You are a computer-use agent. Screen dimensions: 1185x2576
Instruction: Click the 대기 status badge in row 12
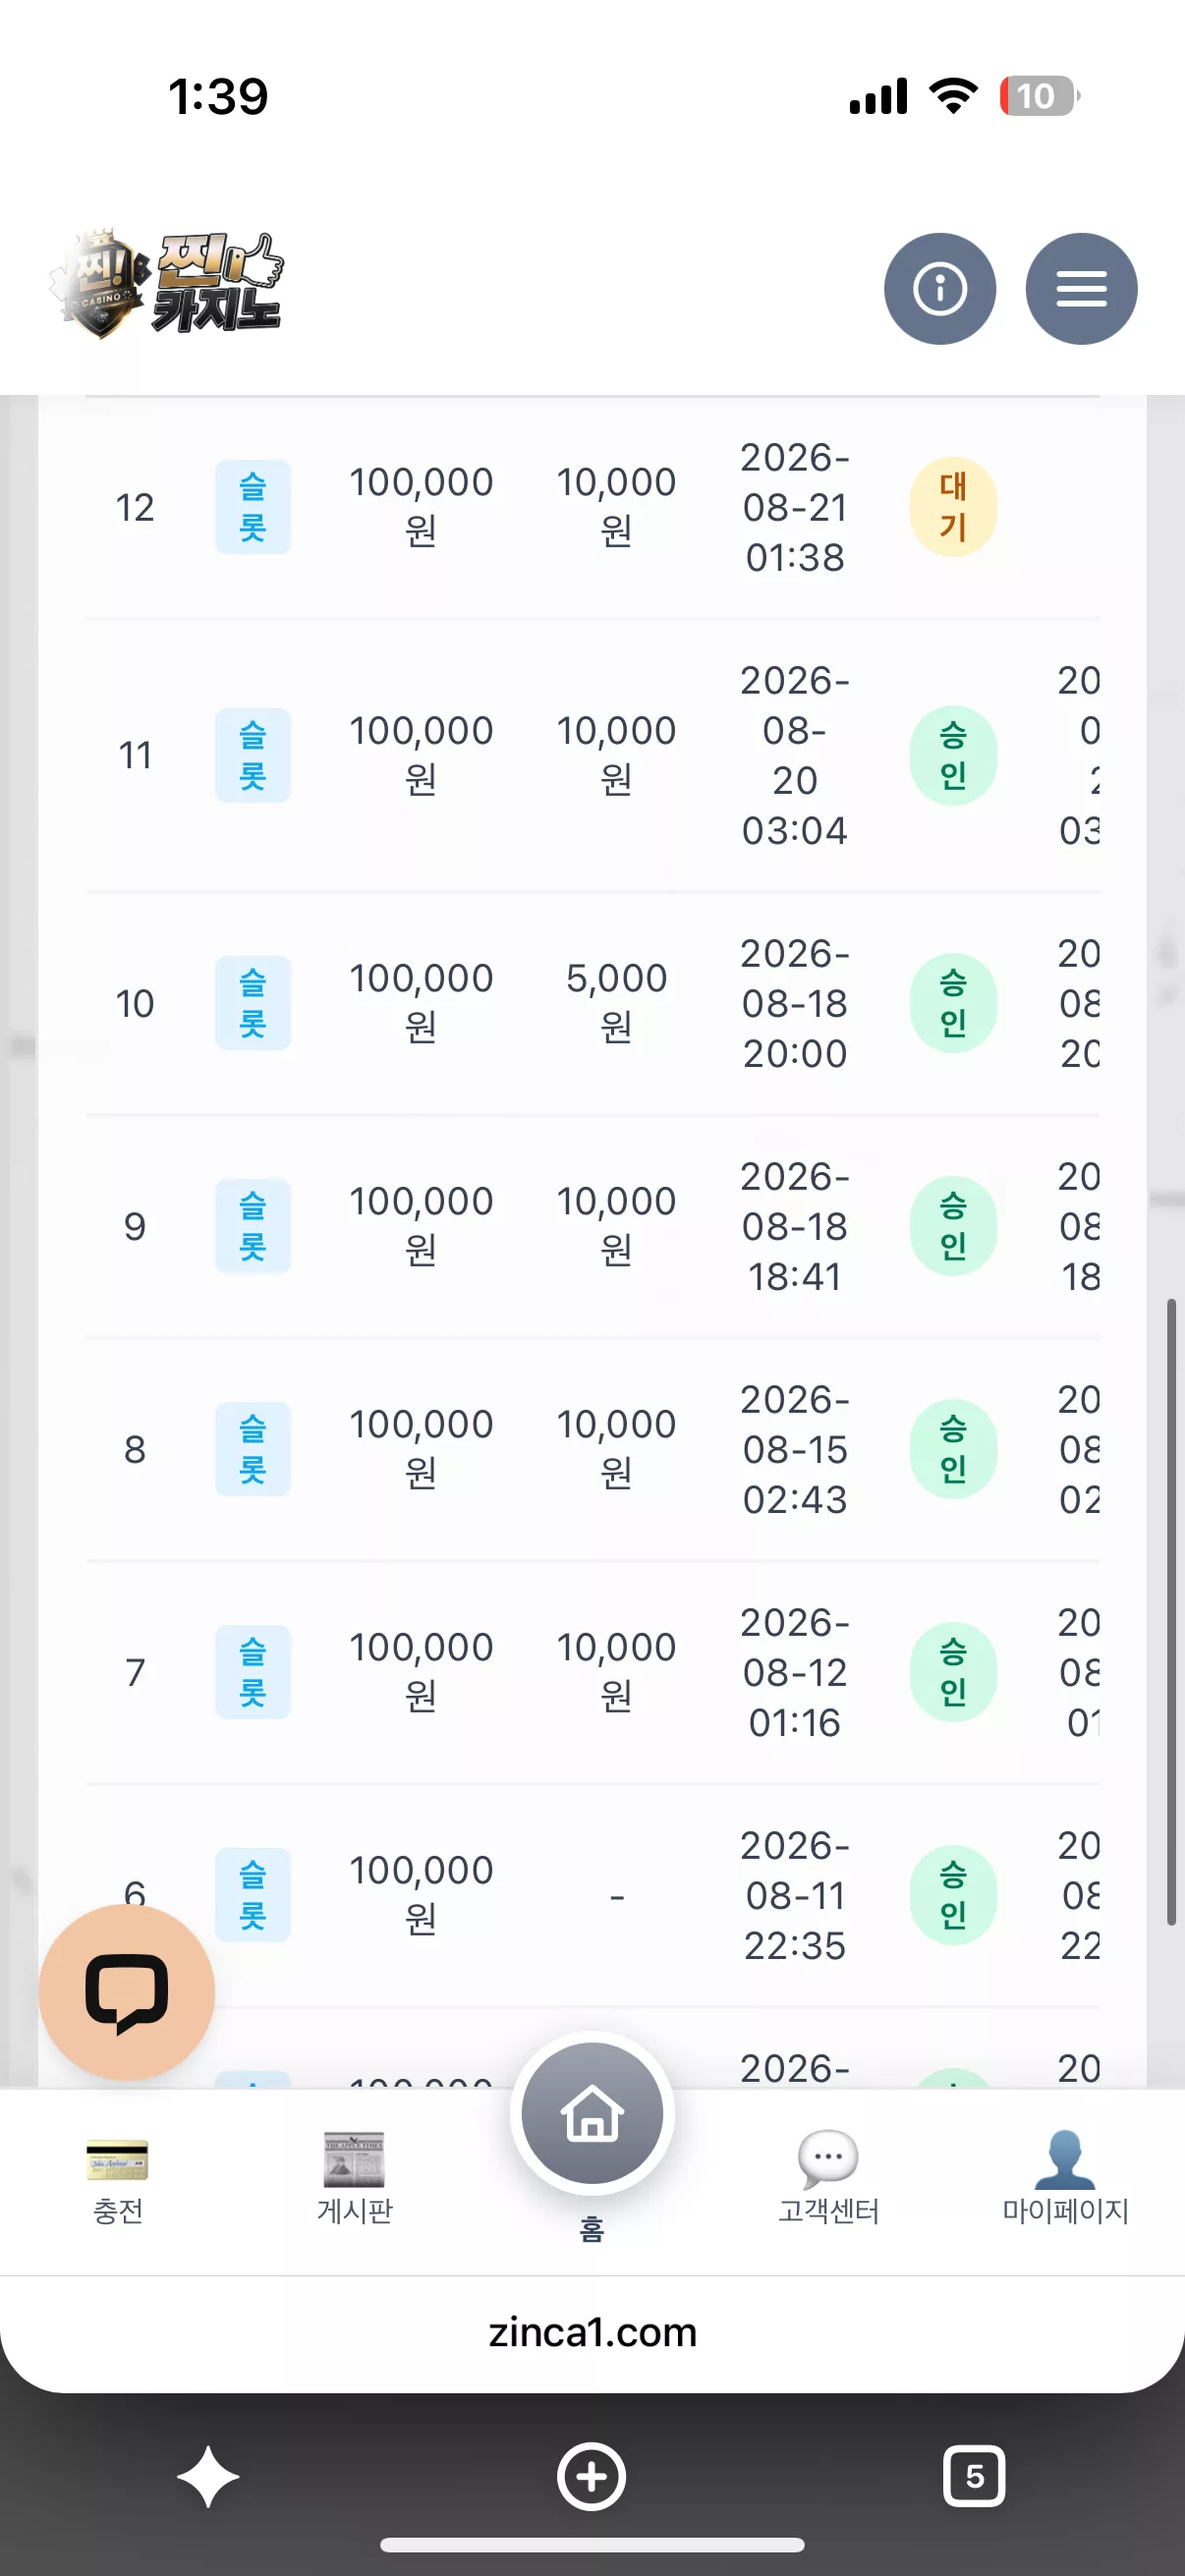(x=953, y=507)
